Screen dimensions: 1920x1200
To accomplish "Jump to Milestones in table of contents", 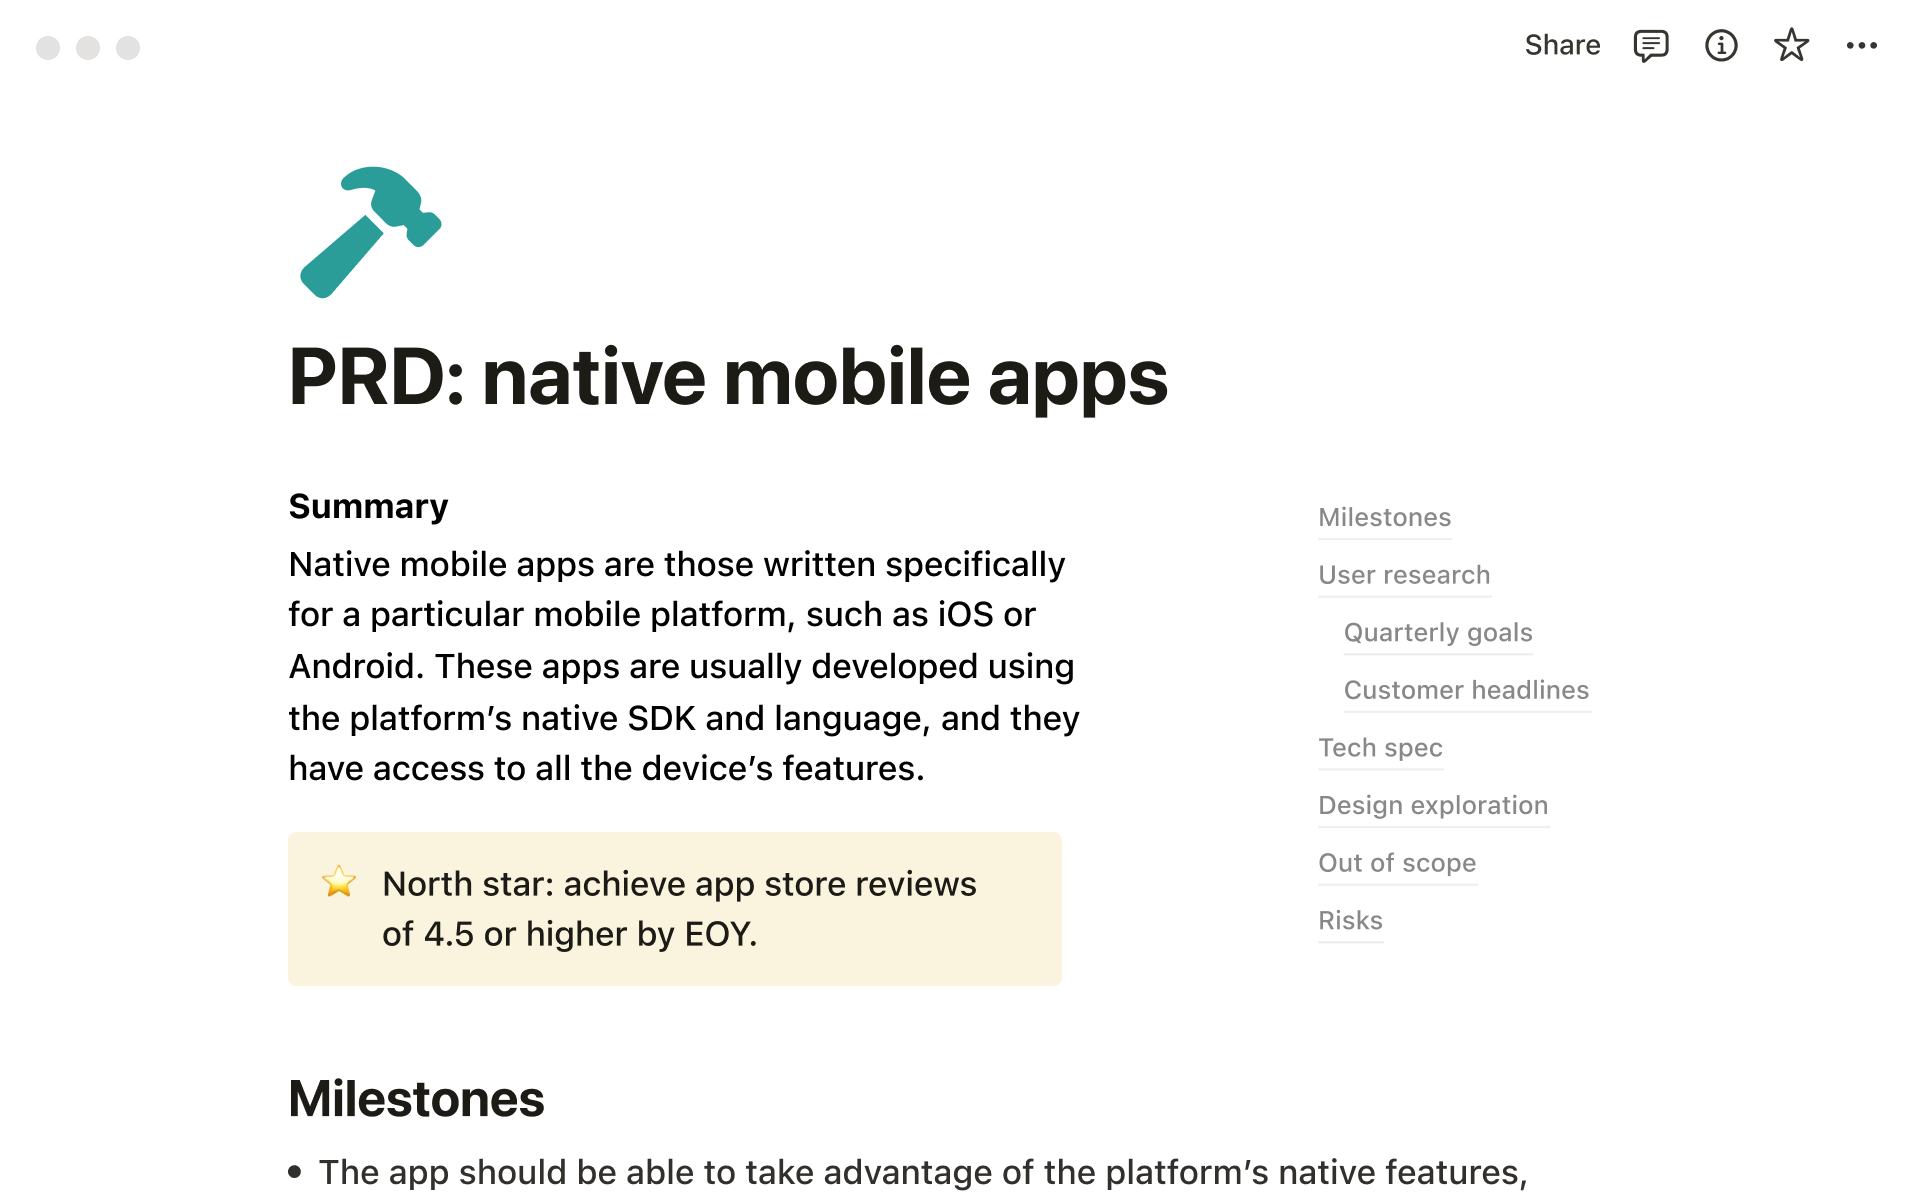I will (1384, 518).
